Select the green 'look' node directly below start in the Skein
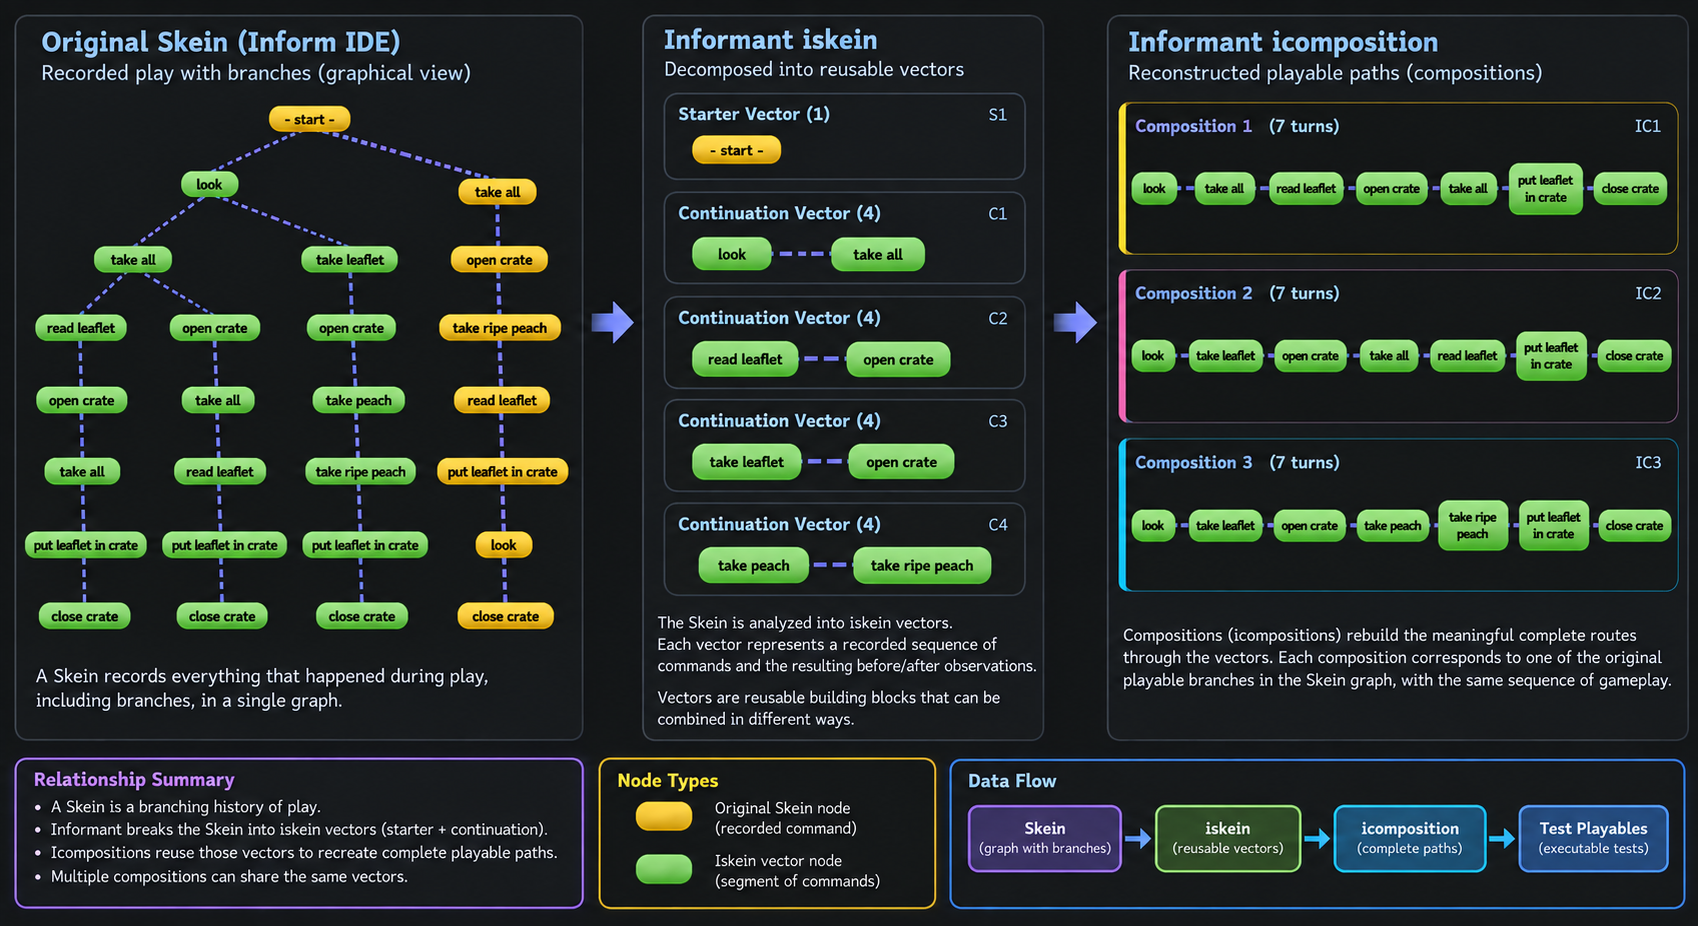 209,184
